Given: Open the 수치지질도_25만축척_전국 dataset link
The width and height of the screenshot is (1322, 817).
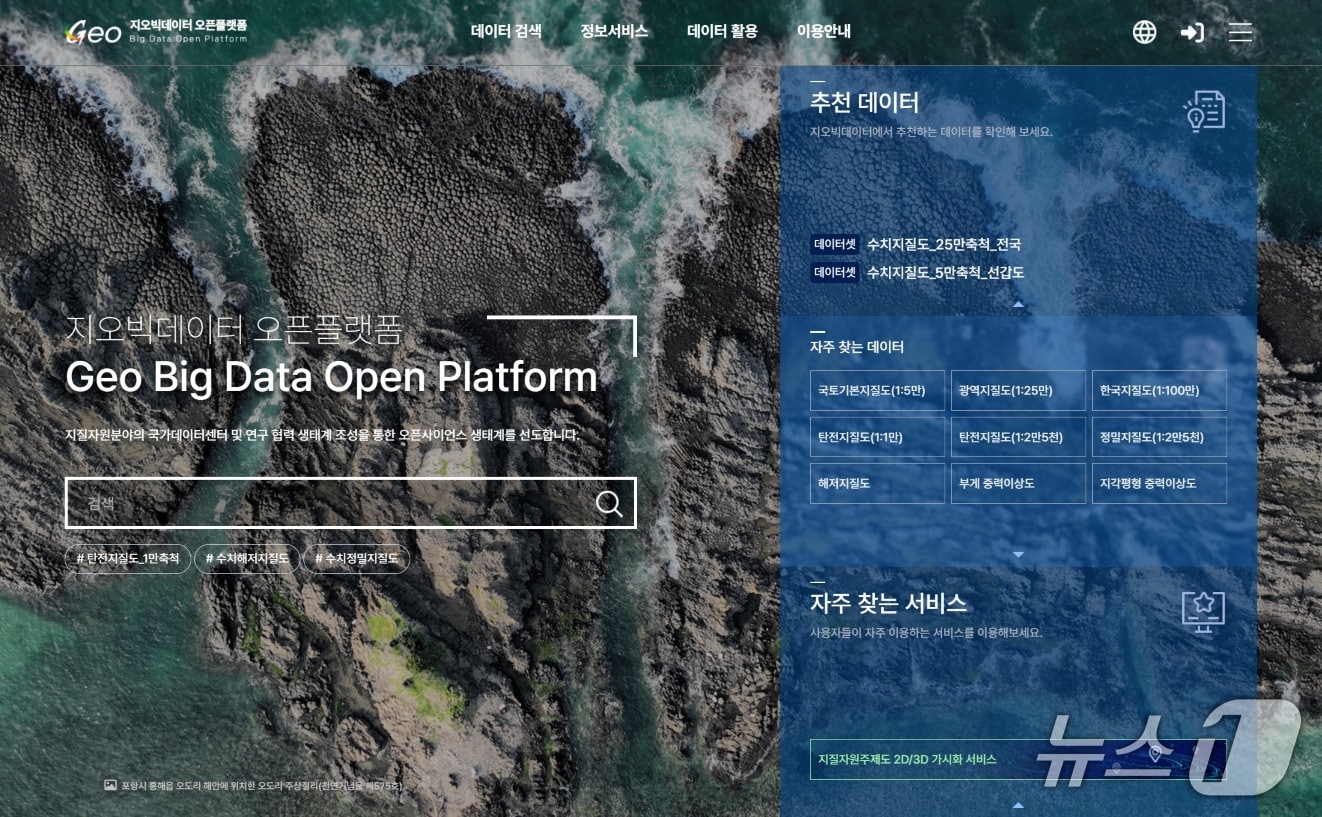Looking at the screenshot, I should [x=943, y=244].
